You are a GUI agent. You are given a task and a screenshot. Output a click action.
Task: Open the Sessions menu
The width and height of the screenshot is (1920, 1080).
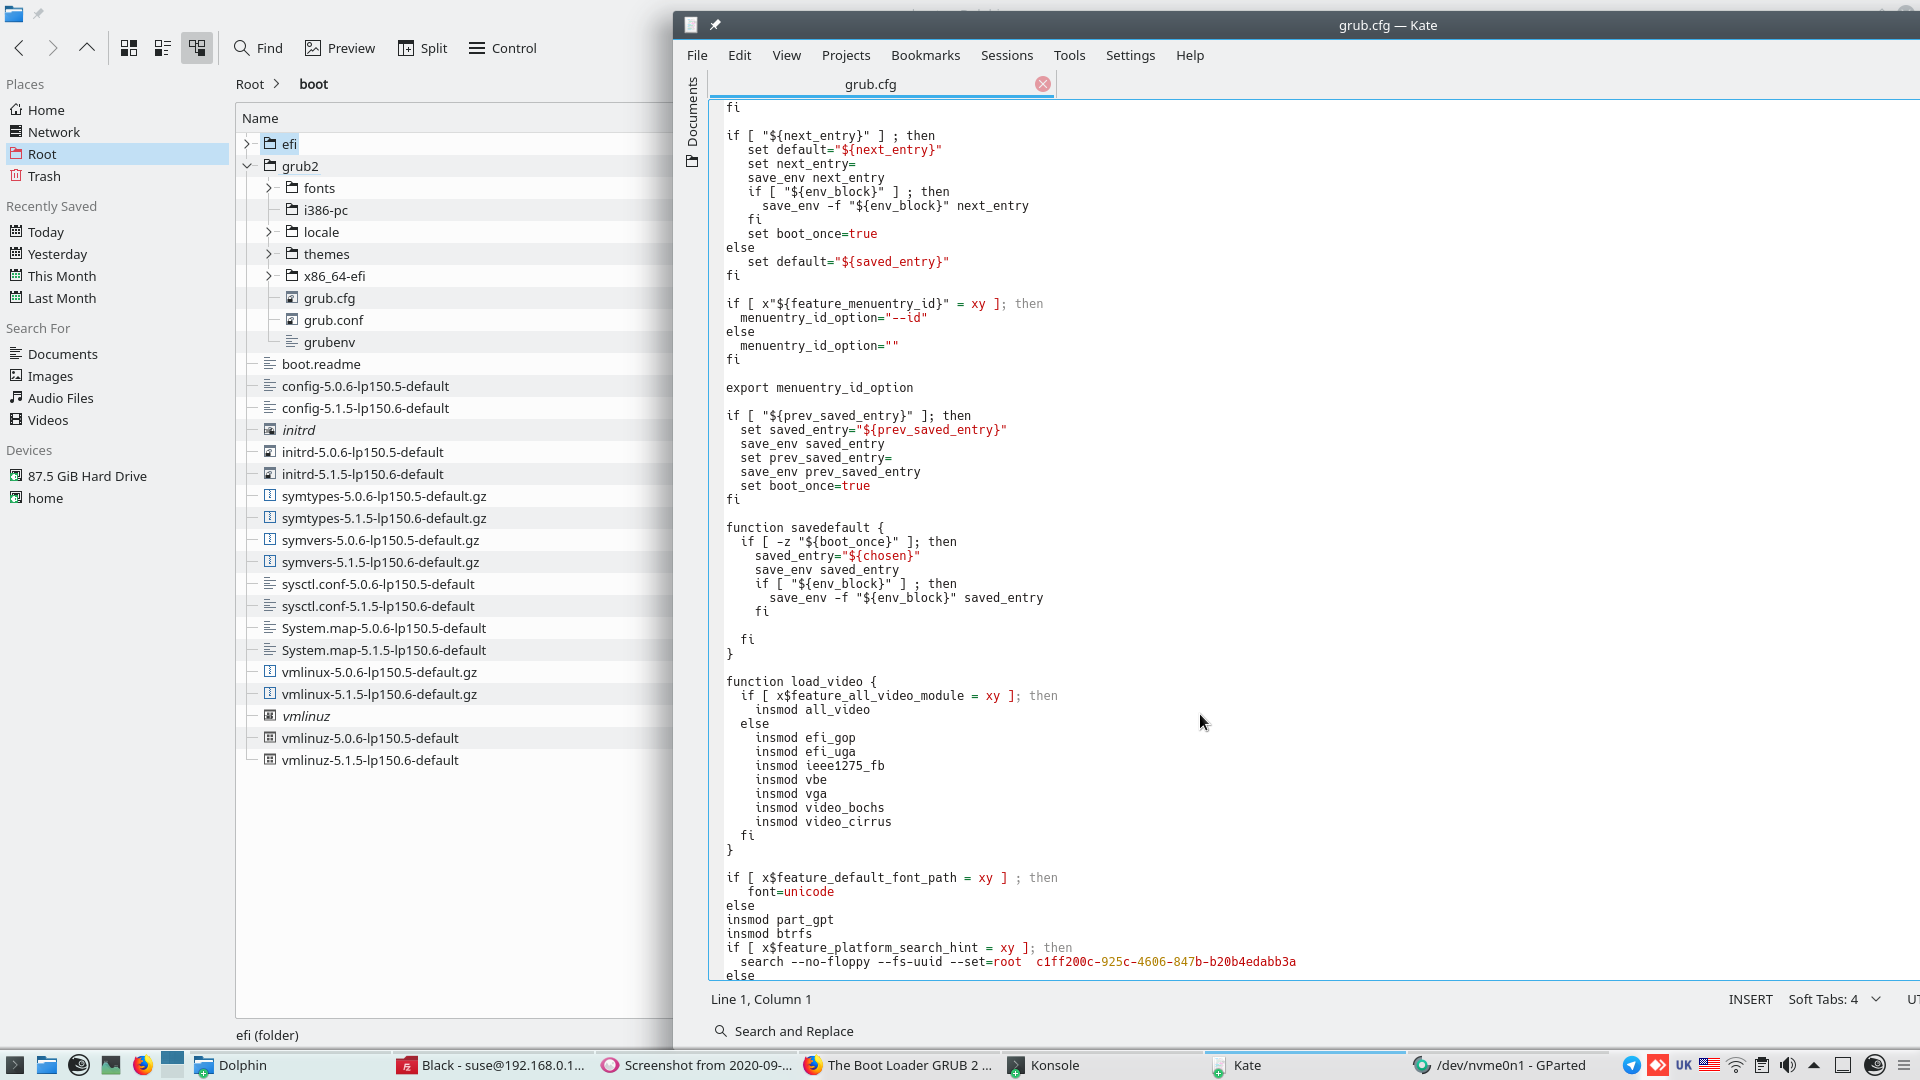(1006, 55)
